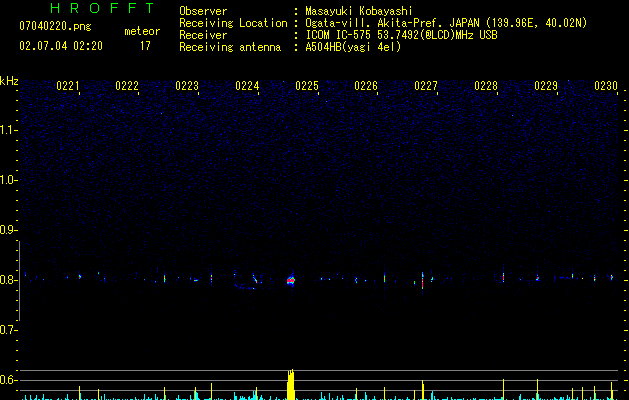Click the kHz axis unit label

tap(9, 81)
